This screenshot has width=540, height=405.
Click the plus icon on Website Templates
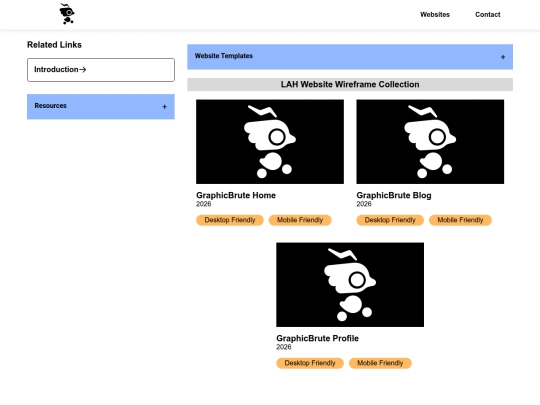(503, 57)
